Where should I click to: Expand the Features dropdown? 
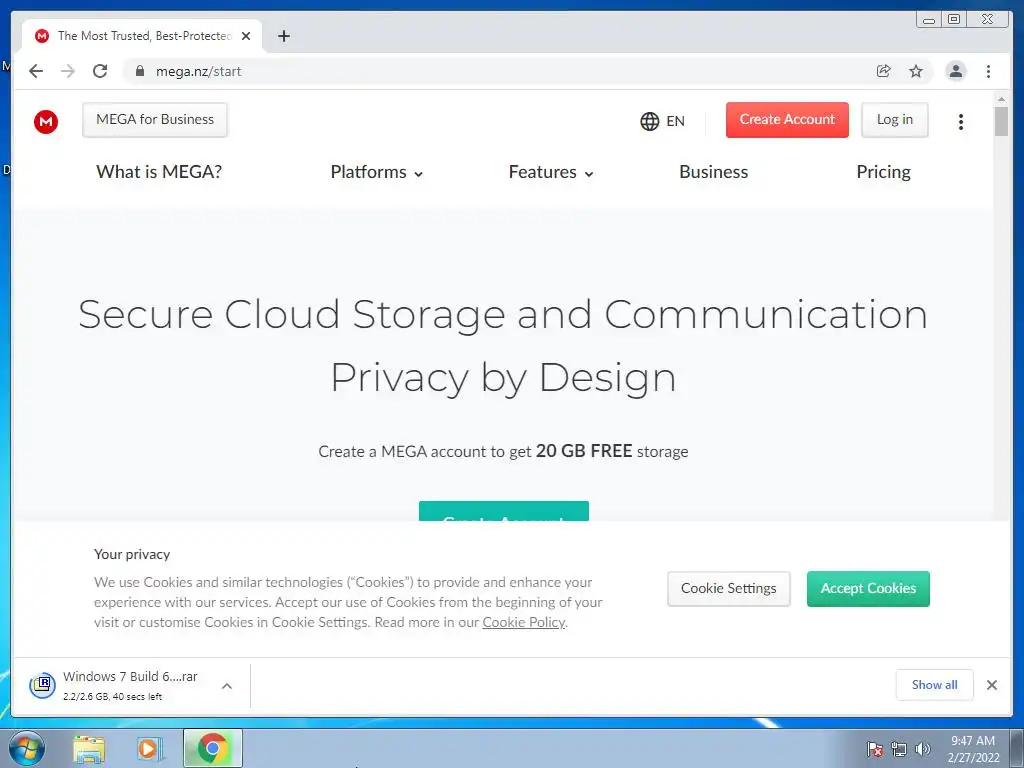point(551,172)
